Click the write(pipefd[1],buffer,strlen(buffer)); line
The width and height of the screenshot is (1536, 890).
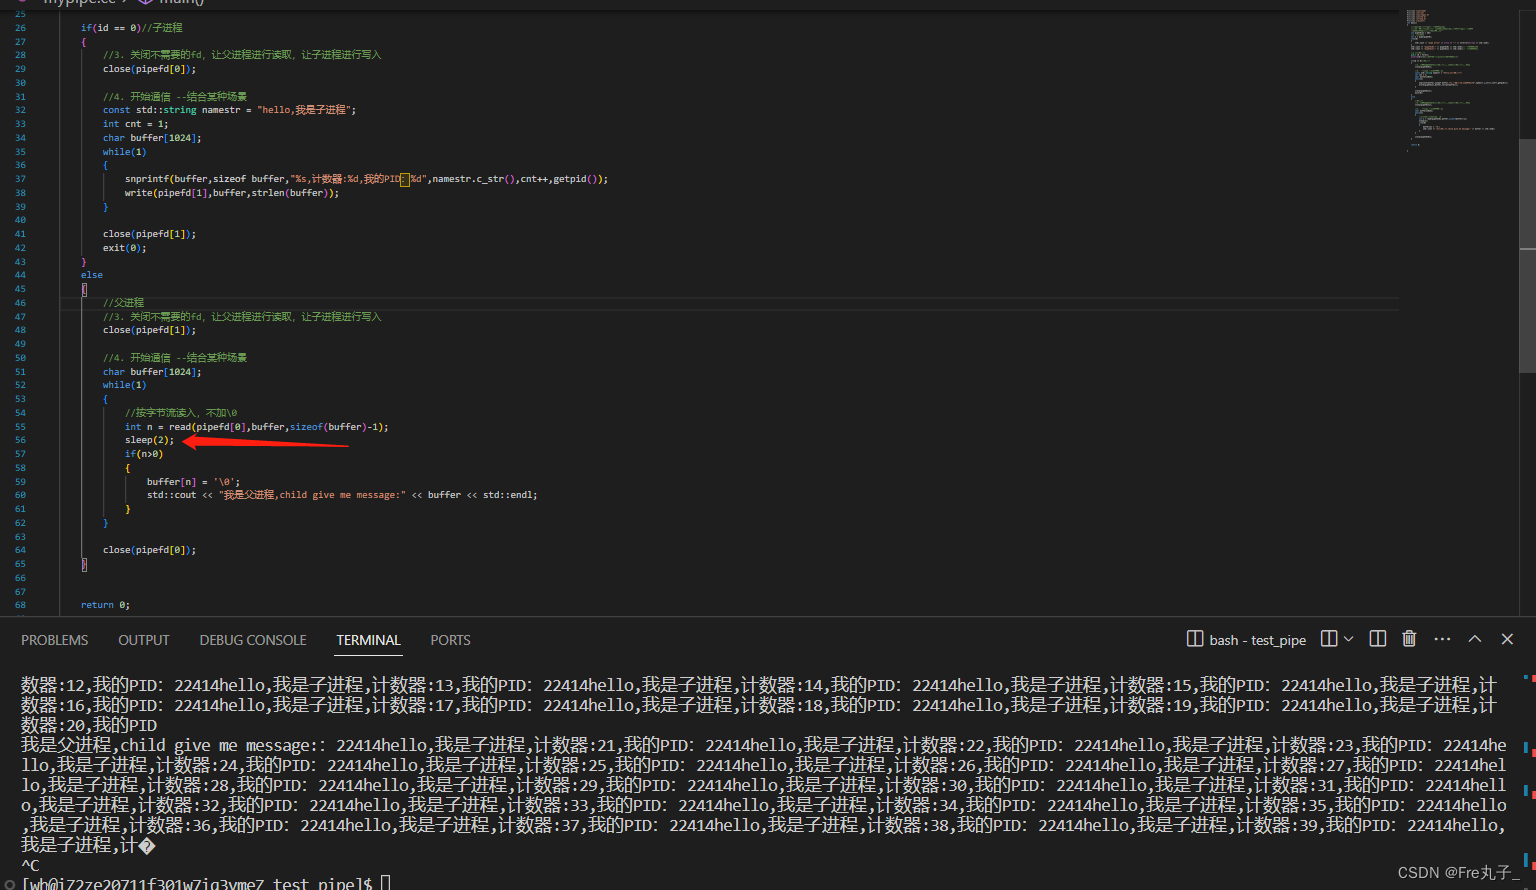point(232,193)
